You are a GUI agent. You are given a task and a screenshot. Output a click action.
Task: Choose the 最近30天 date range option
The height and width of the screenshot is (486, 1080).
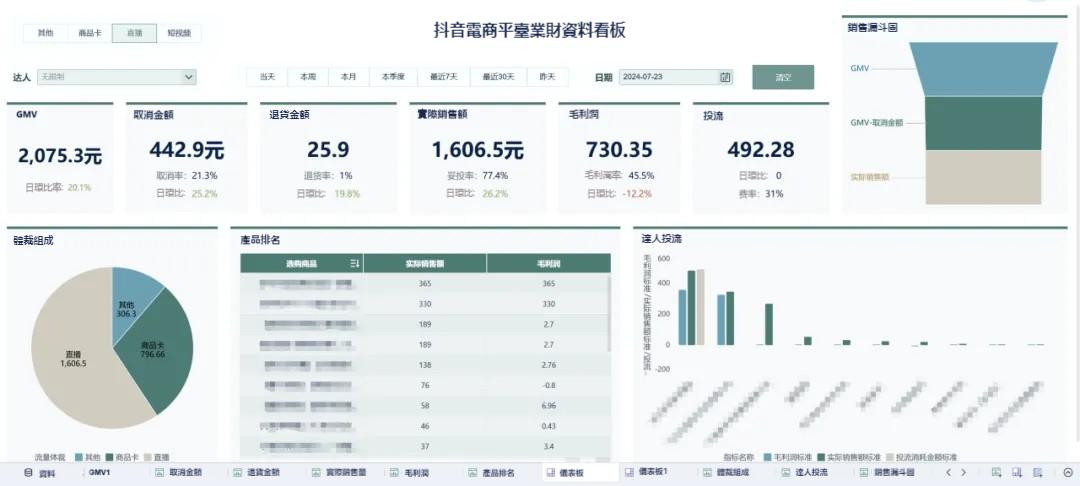coord(498,77)
